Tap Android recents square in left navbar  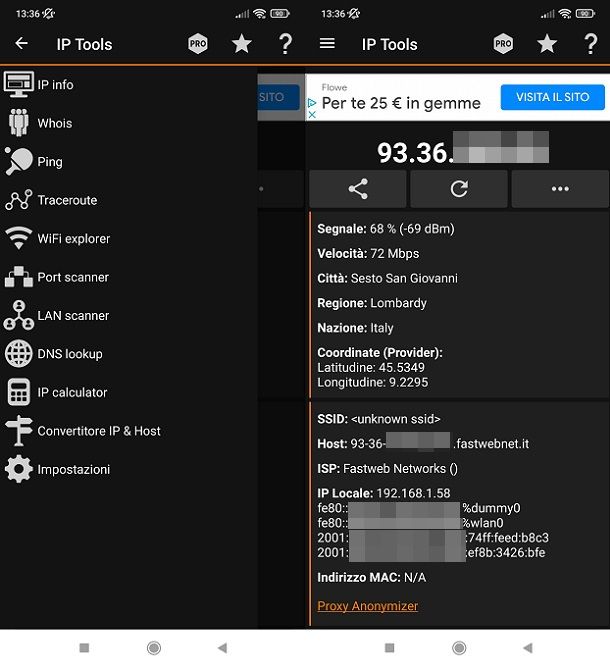(x=84, y=647)
